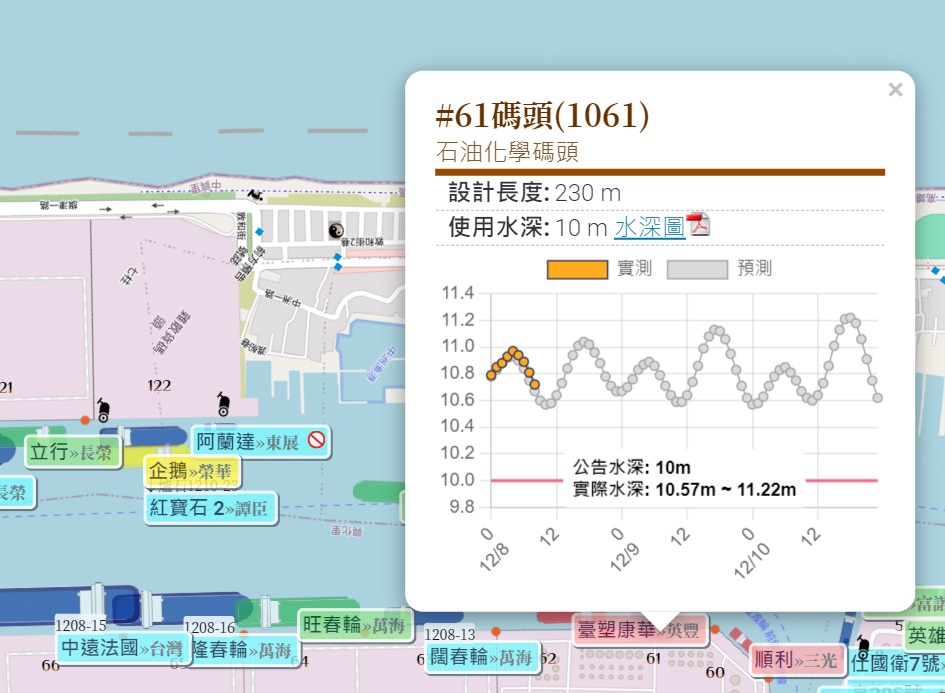The height and width of the screenshot is (693, 945).
Task: Toggle the 預測 series in the chart legend
Action: (752, 269)
